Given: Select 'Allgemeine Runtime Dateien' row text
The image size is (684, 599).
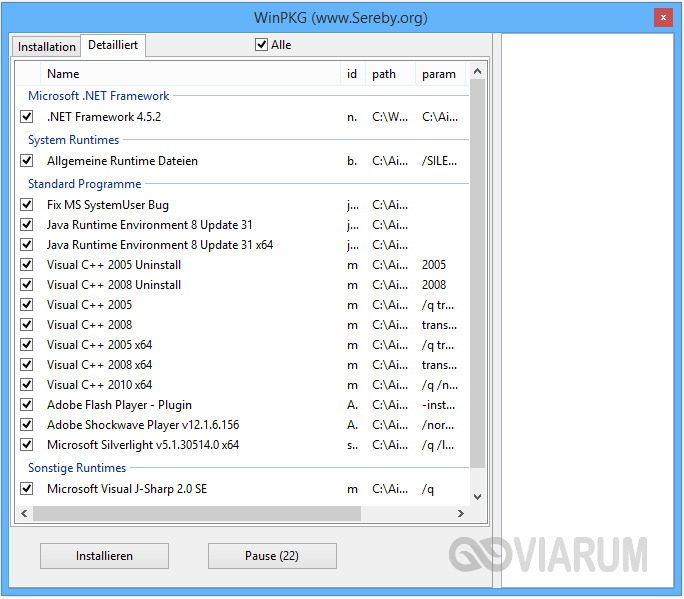Looking at the screenshot, I should click(122, 161).
